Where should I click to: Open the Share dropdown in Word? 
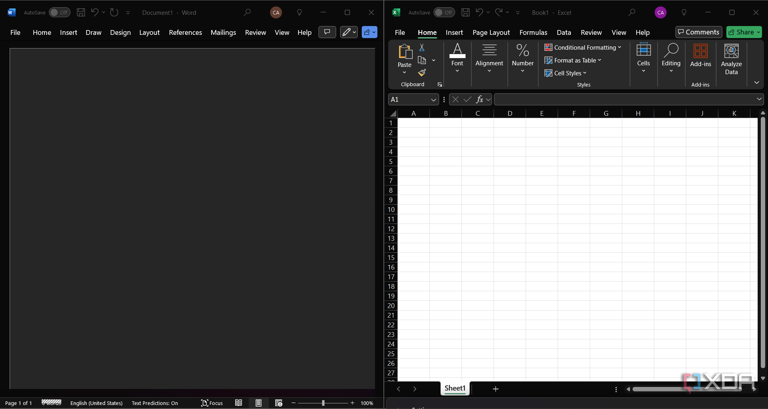(369, 32)
